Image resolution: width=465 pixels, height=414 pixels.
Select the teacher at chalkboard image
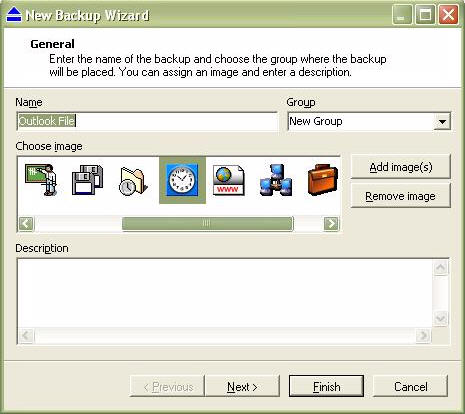(42, 180)
